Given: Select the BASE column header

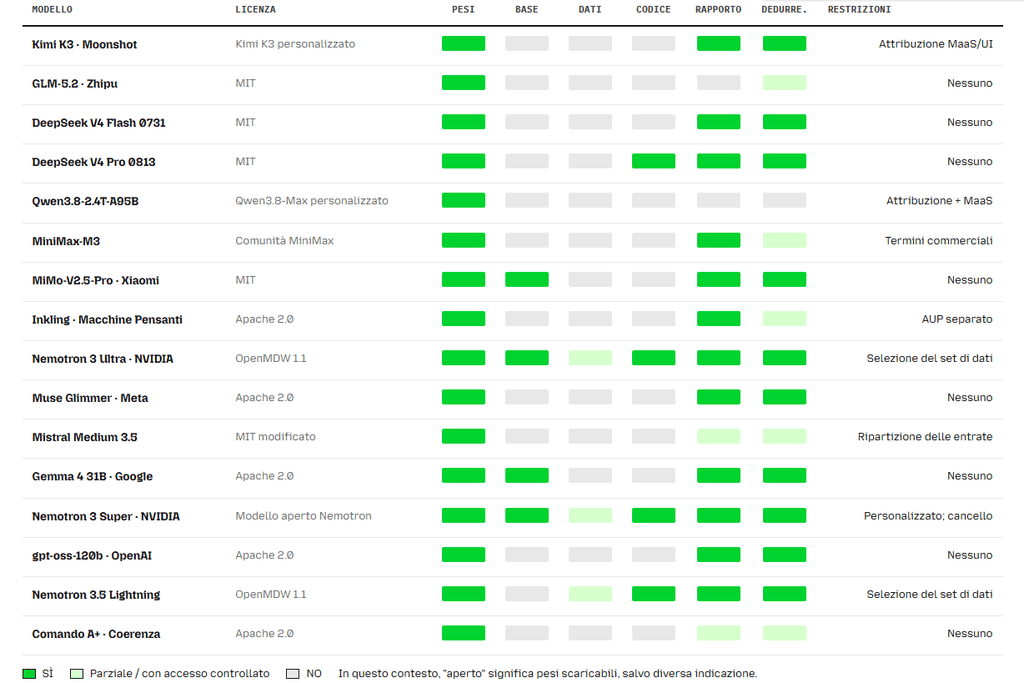Looking at the screenshot, I should 526,10.
